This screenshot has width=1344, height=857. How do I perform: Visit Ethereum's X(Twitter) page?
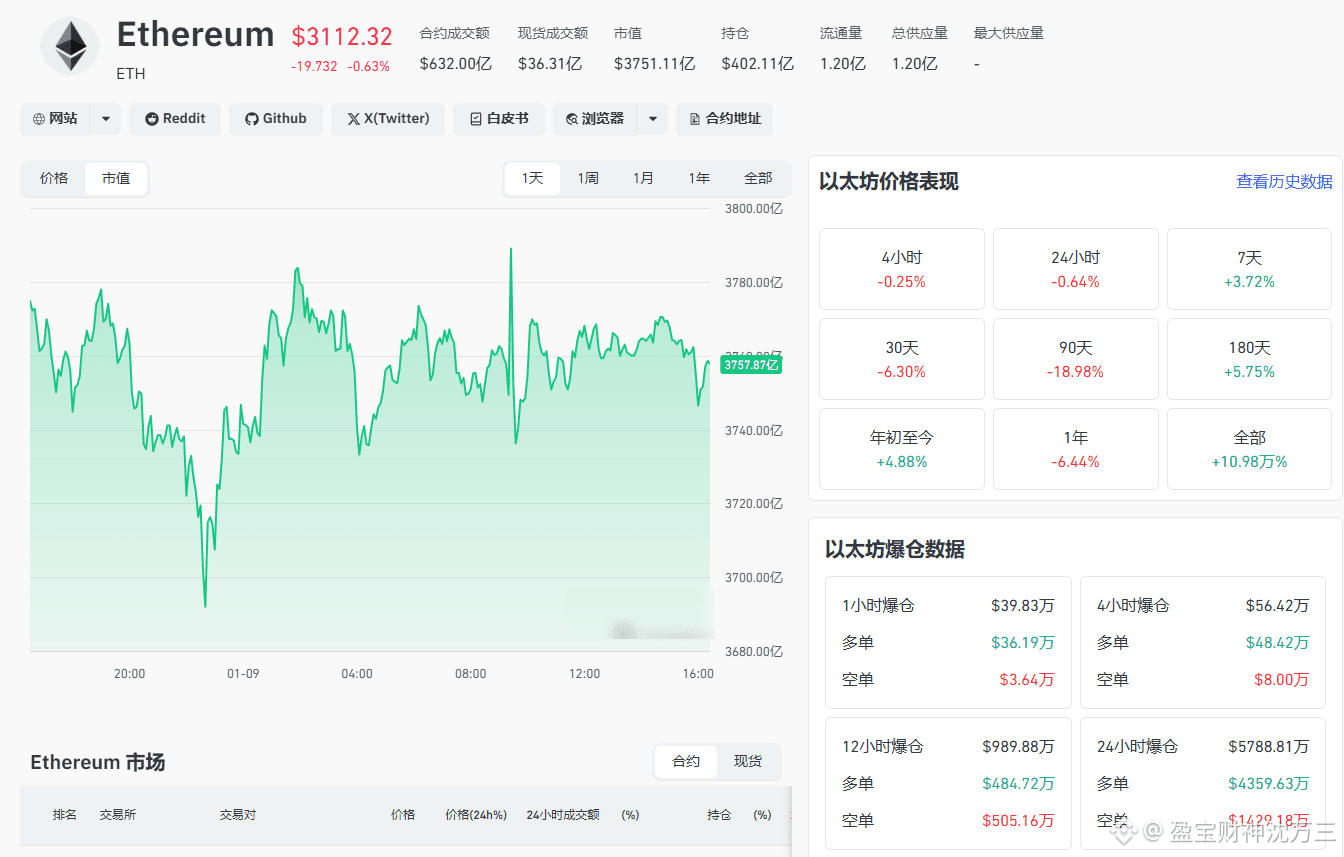pyautogui.click(x=387, y=119)
